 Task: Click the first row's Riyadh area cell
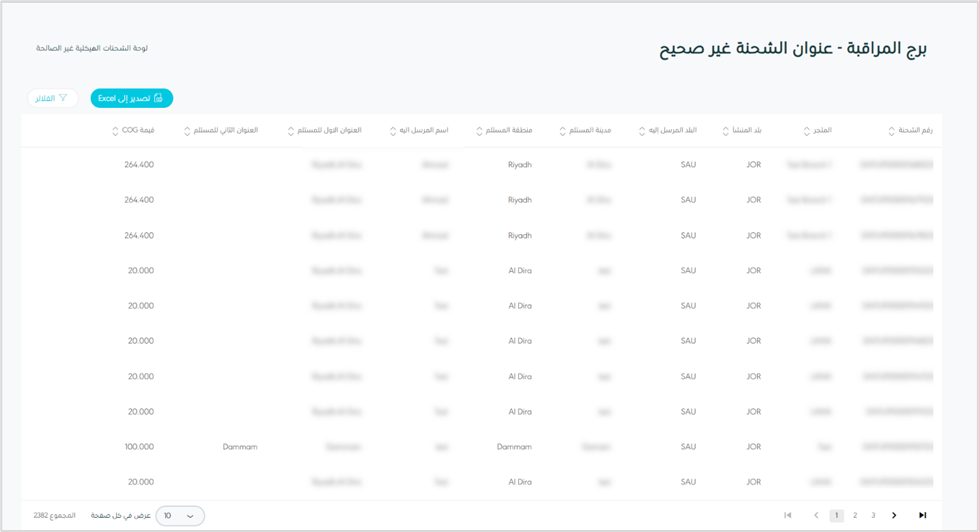click(520, 164)
